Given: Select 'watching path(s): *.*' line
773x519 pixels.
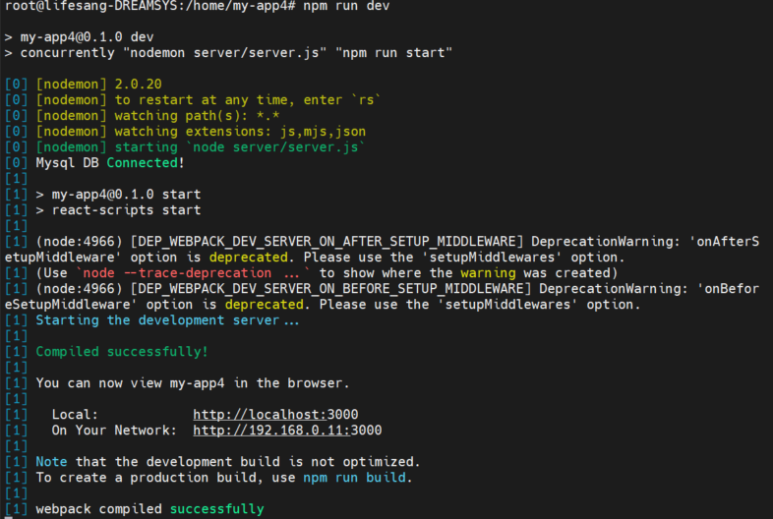Looking at the screenshot, I should [x=197, y=116].
